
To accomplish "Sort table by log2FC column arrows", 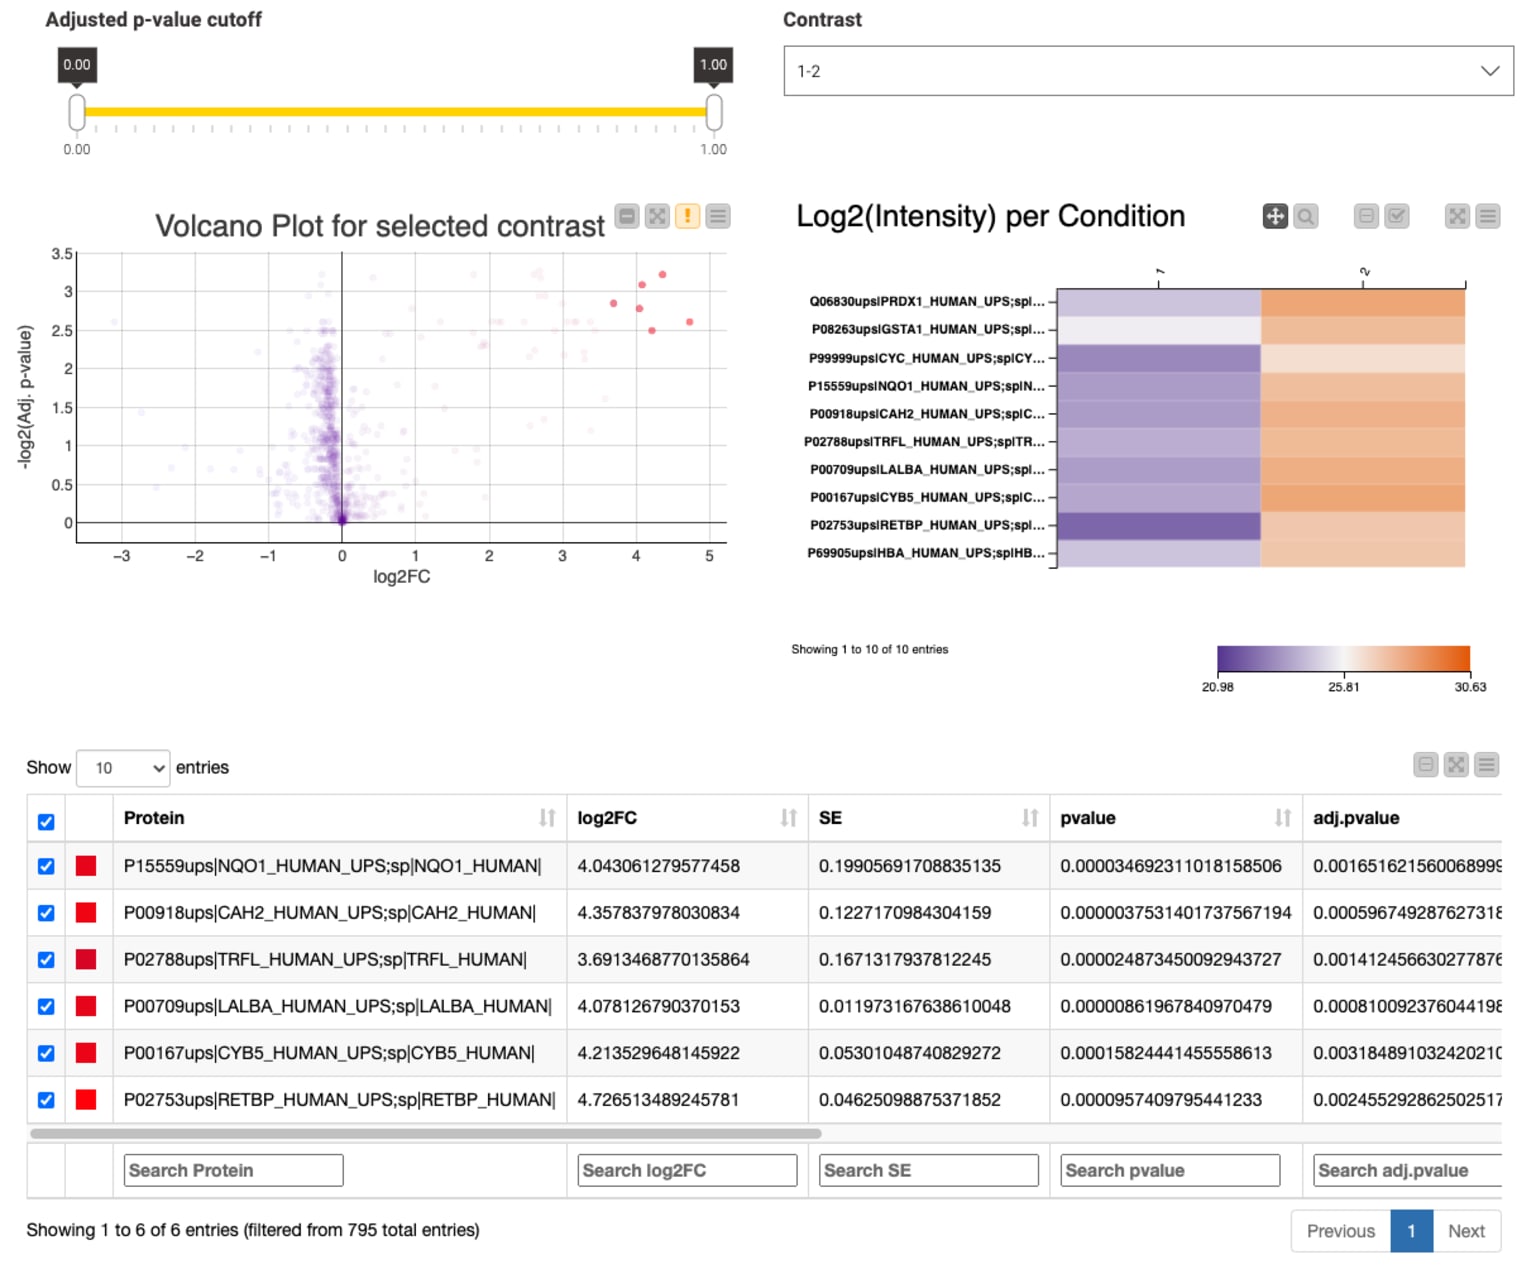I will [789, 818].
